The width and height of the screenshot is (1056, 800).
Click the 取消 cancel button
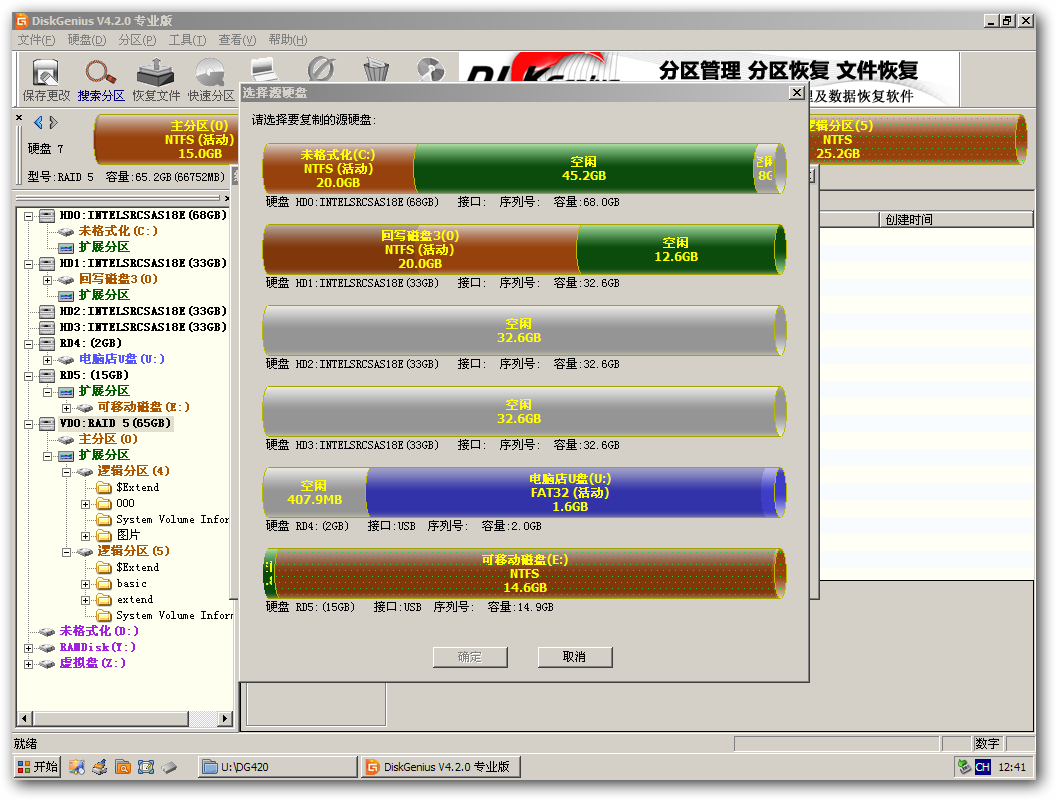point(575,657)
